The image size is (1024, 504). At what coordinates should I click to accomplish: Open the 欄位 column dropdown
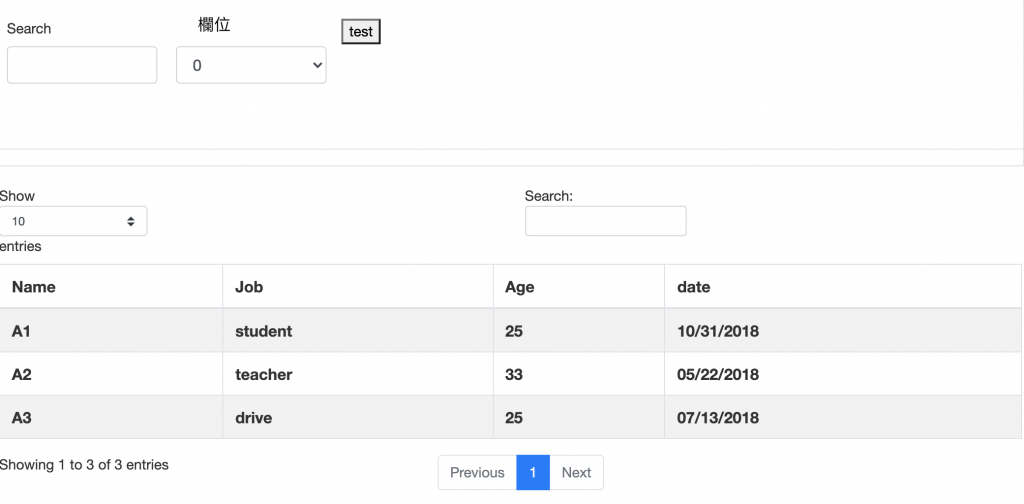(x=251, y=65)
